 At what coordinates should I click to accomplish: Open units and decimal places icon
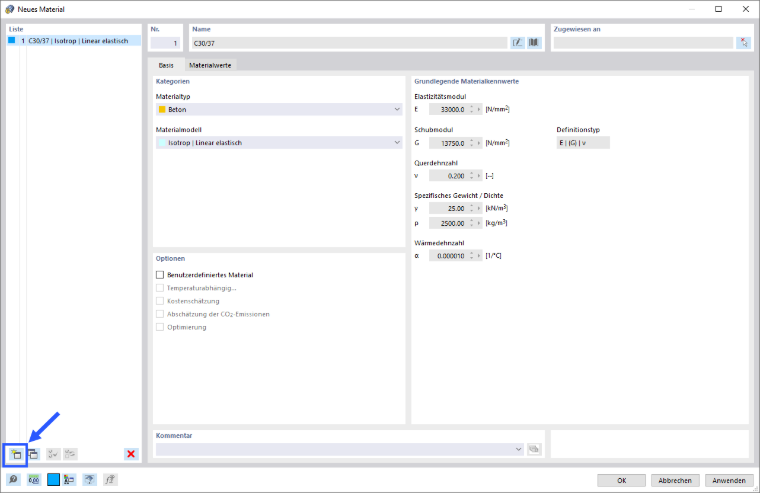click(33, 480)
